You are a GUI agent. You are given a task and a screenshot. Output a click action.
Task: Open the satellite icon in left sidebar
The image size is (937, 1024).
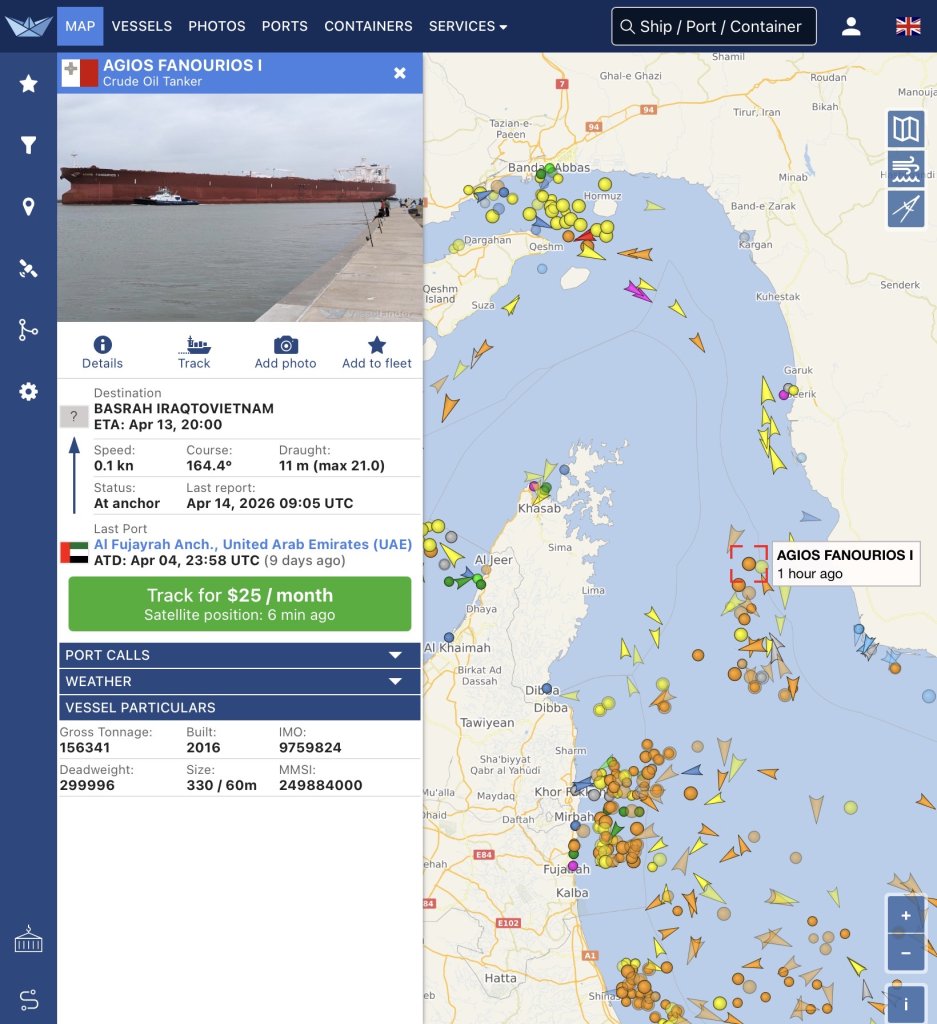tap(28, 268)
